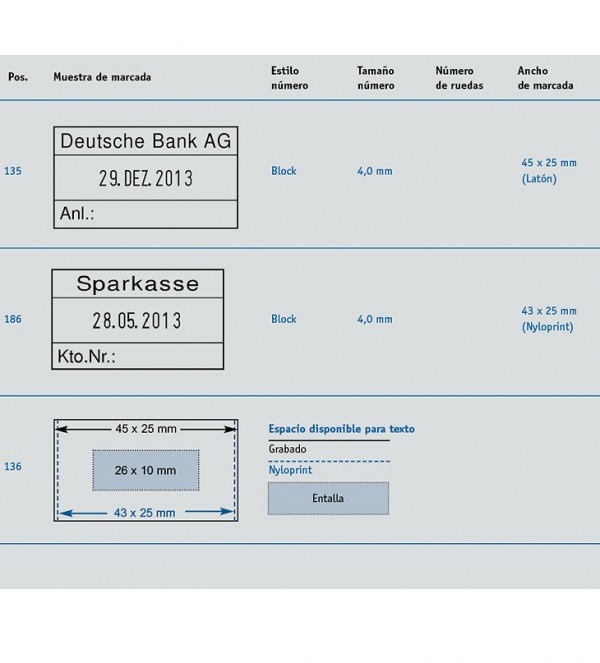Click '4,0 mm' size in row 186
Viewport: 600px width, 663px height.
[375, 319]
